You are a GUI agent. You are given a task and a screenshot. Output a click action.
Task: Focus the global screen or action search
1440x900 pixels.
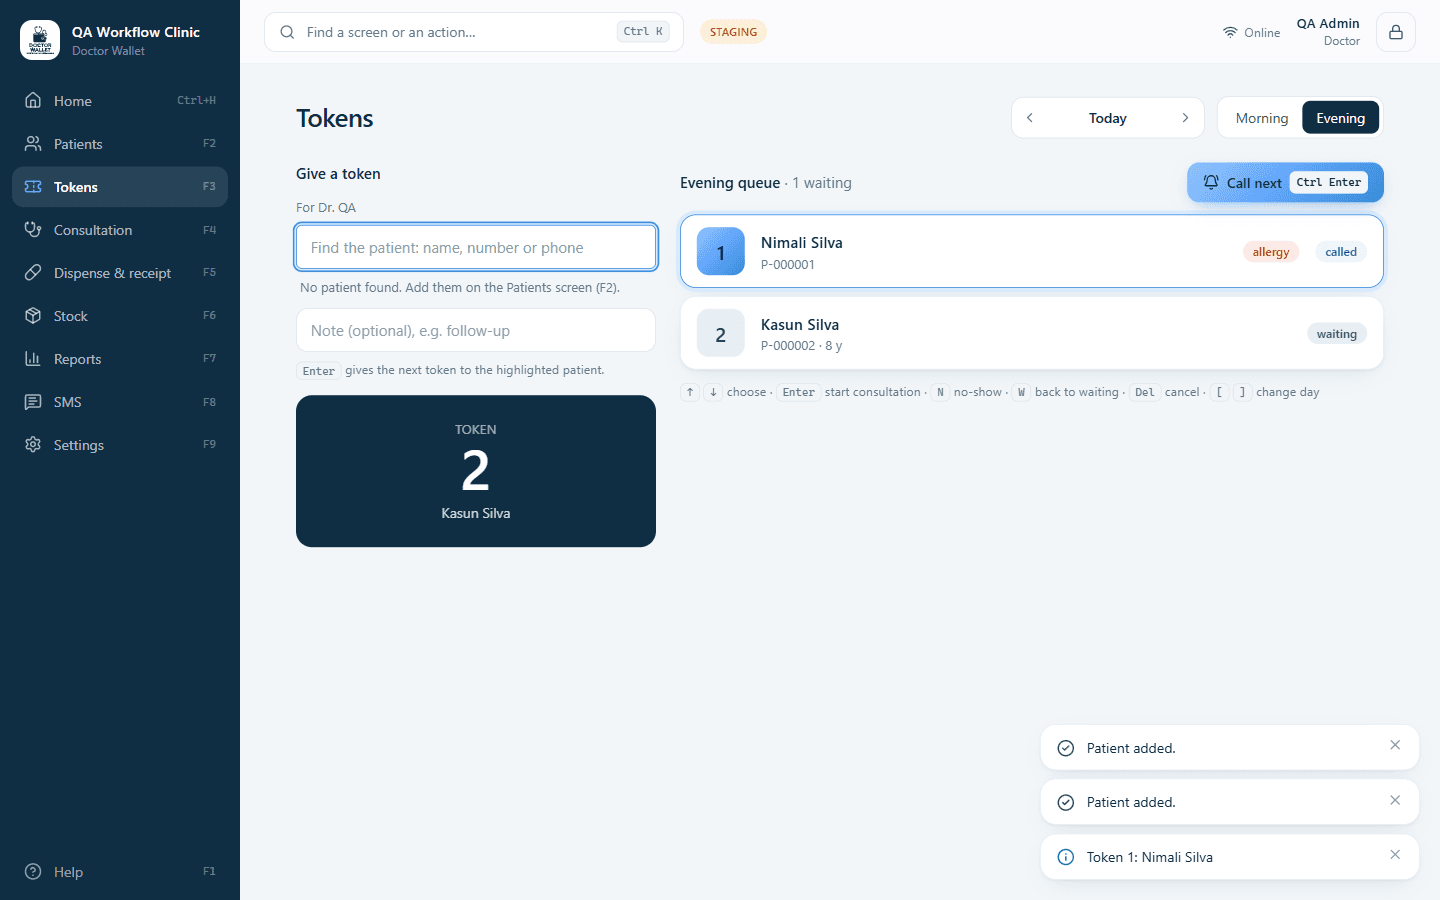(474, 32)
